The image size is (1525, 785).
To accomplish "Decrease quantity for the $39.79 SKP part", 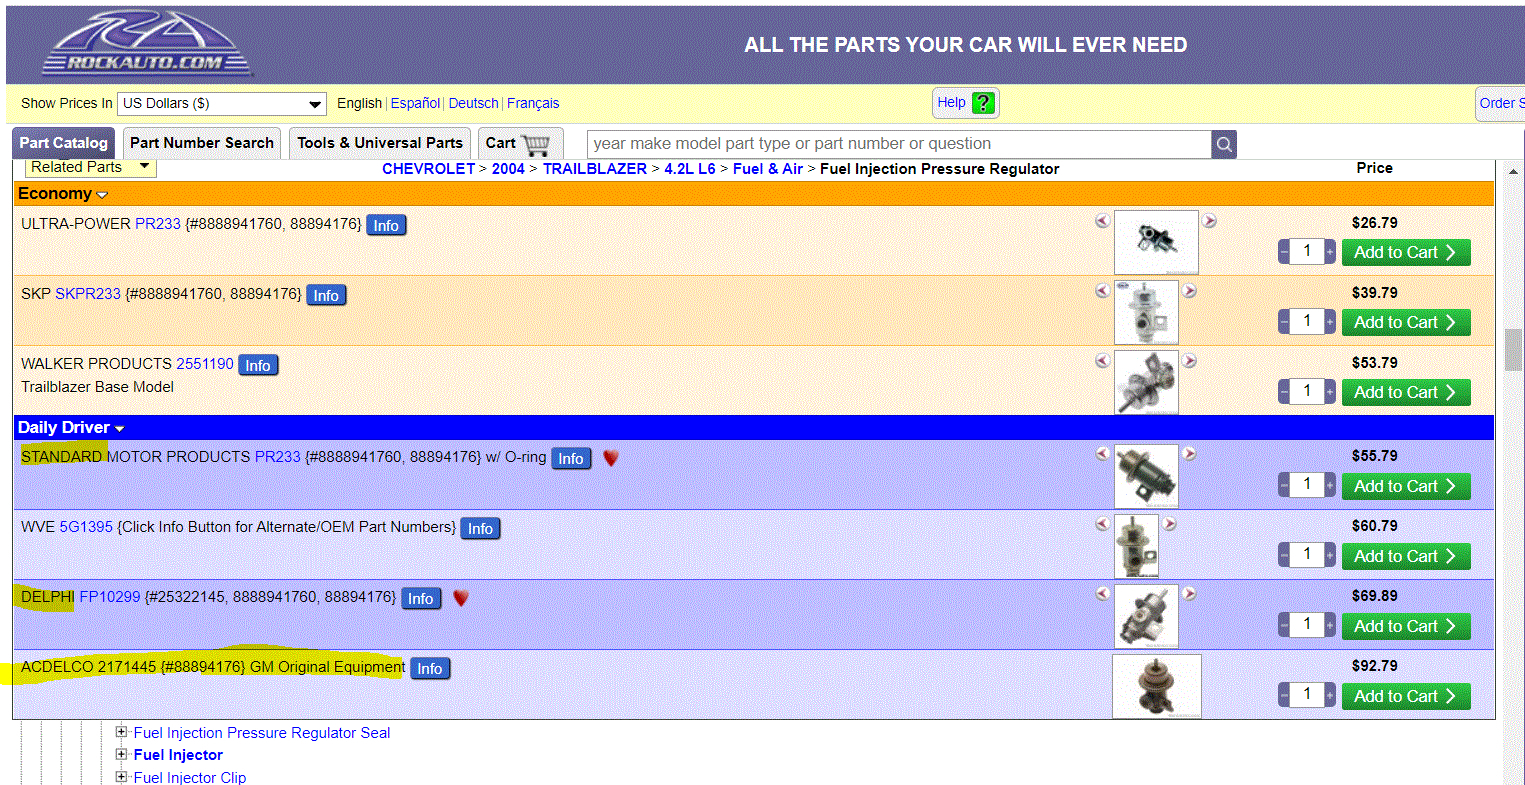I will [x=1284, y=322].
